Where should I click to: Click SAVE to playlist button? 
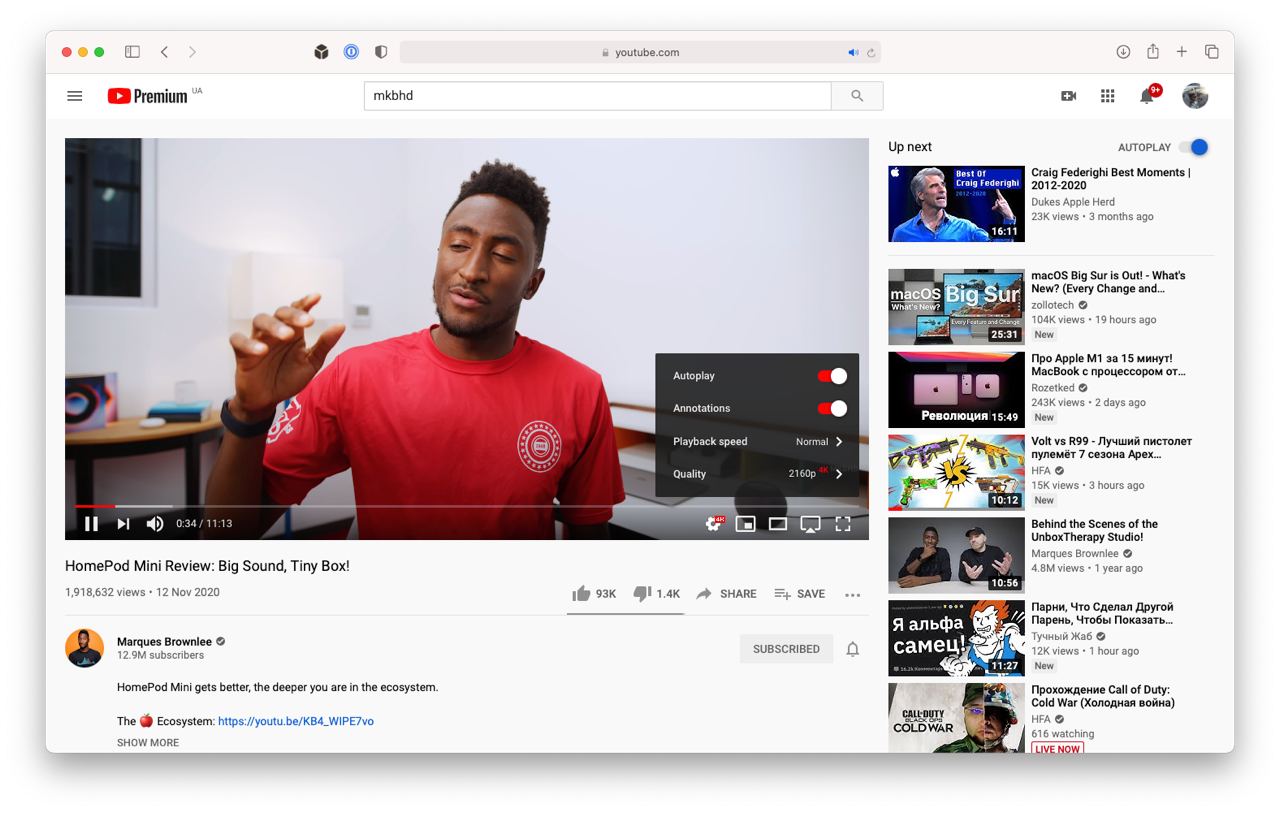point(800,593)
